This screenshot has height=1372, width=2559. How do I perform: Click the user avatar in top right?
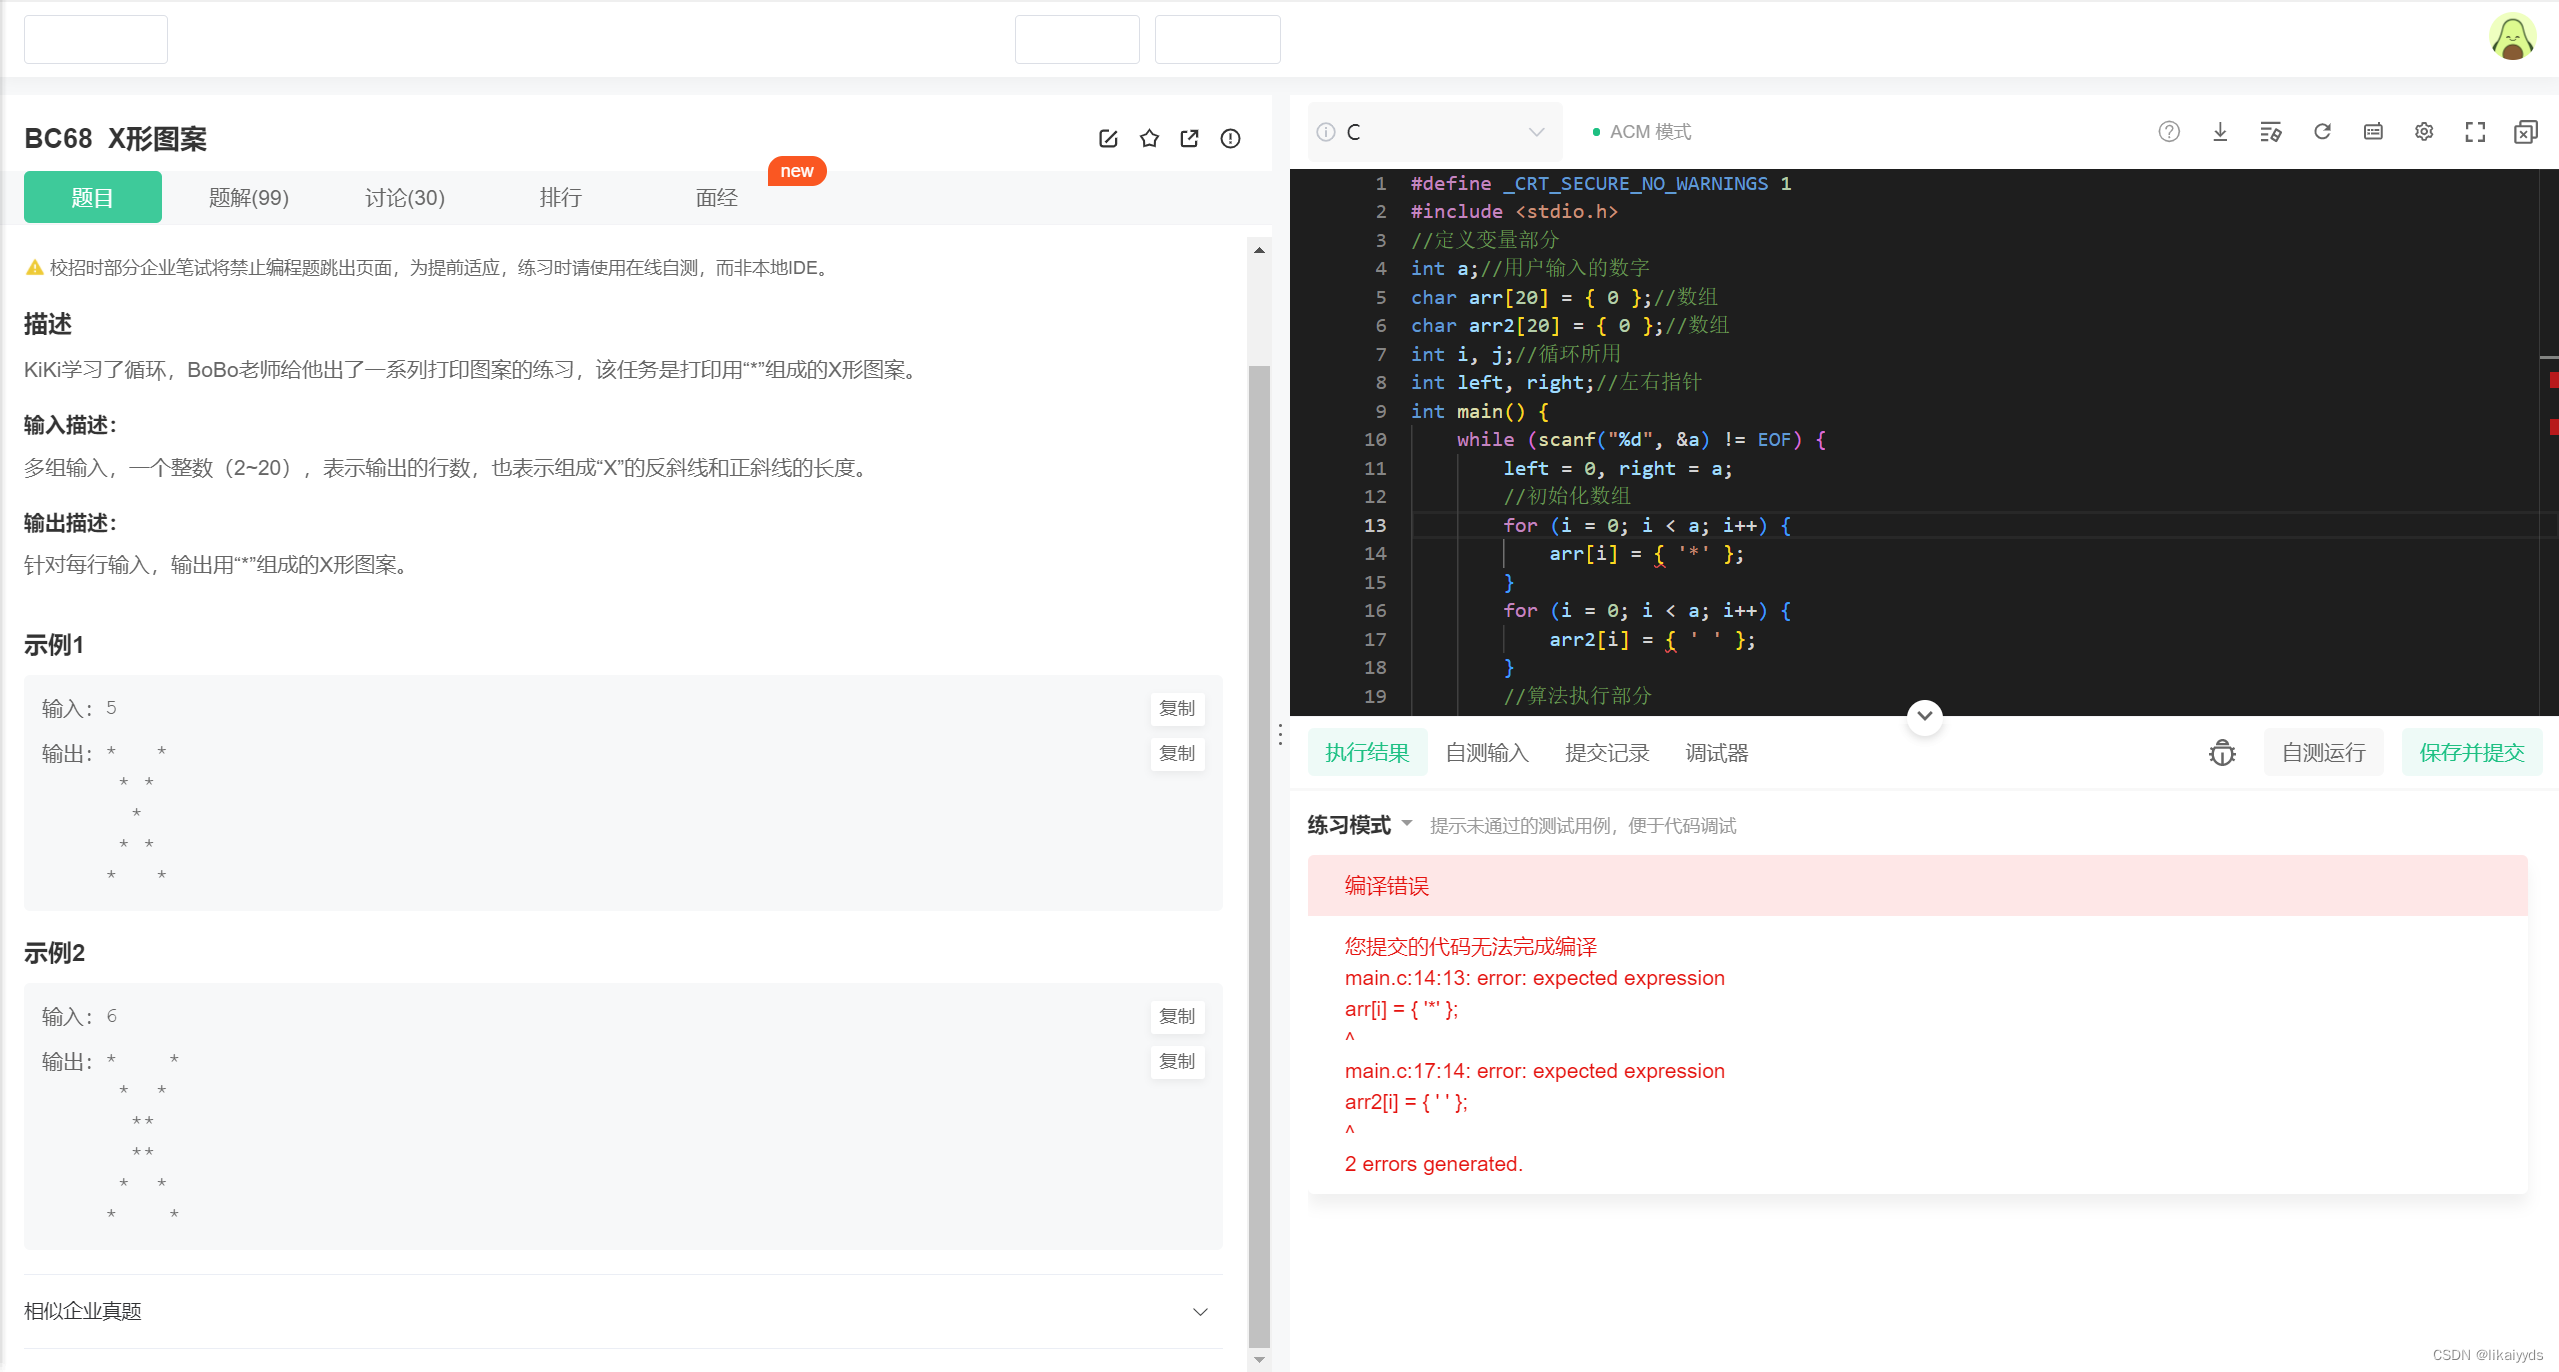pyautogui.click(x=2511, y=37)
